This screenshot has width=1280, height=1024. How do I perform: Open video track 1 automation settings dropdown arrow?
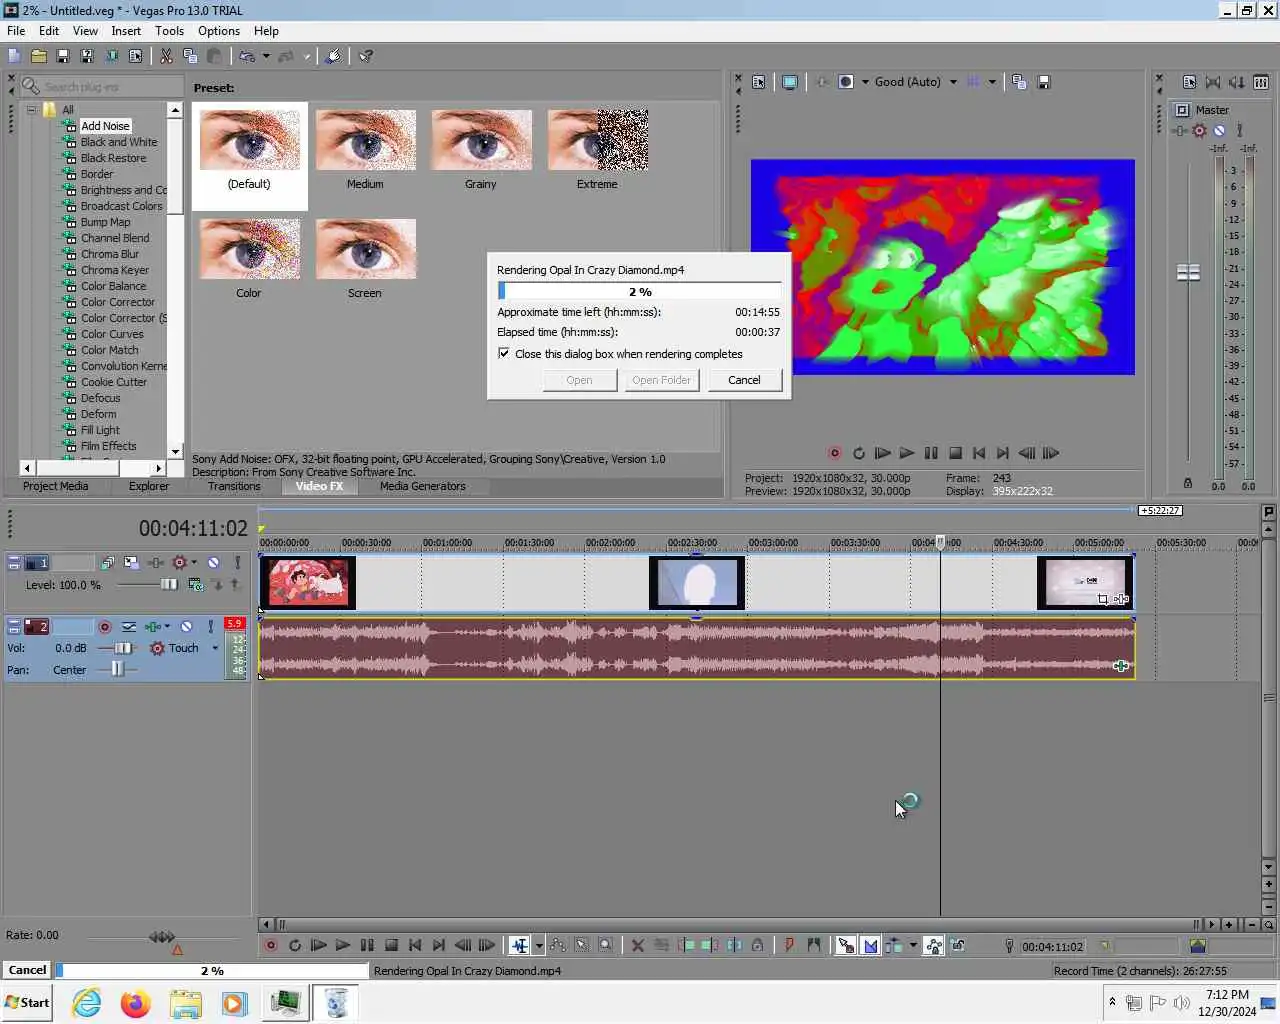194,563
